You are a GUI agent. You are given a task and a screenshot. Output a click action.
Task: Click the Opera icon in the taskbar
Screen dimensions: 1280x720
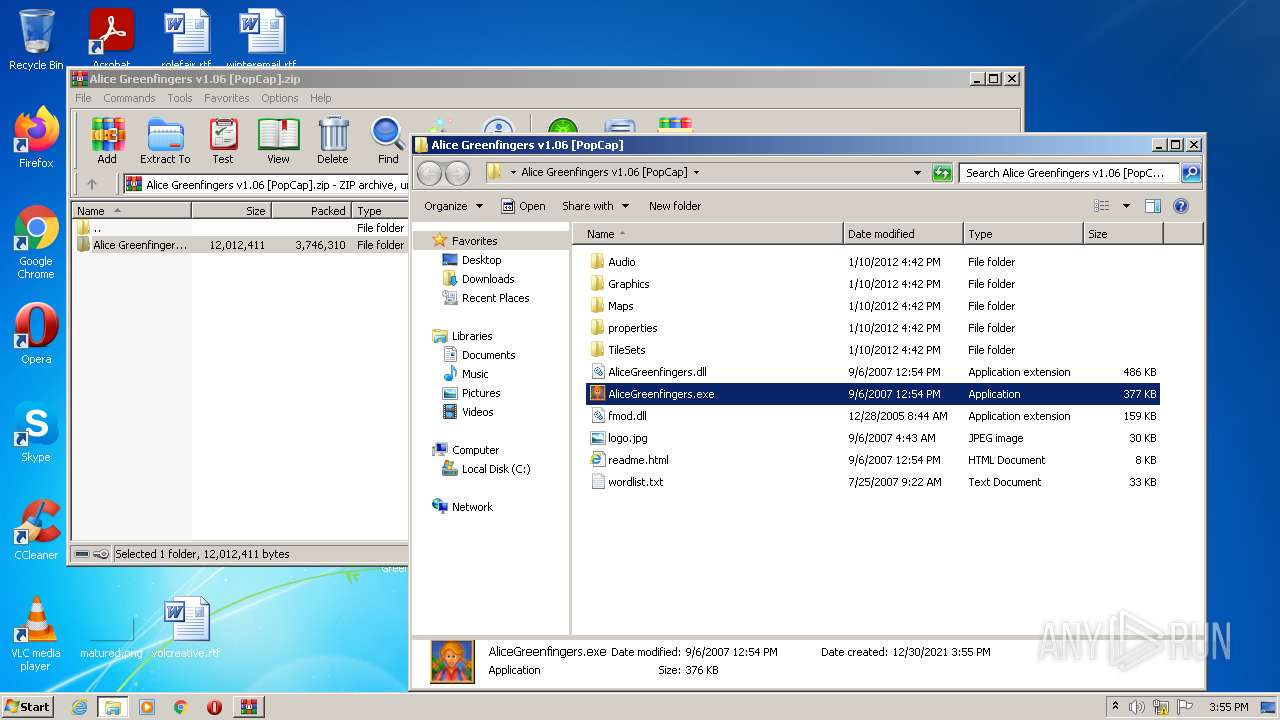214,707
